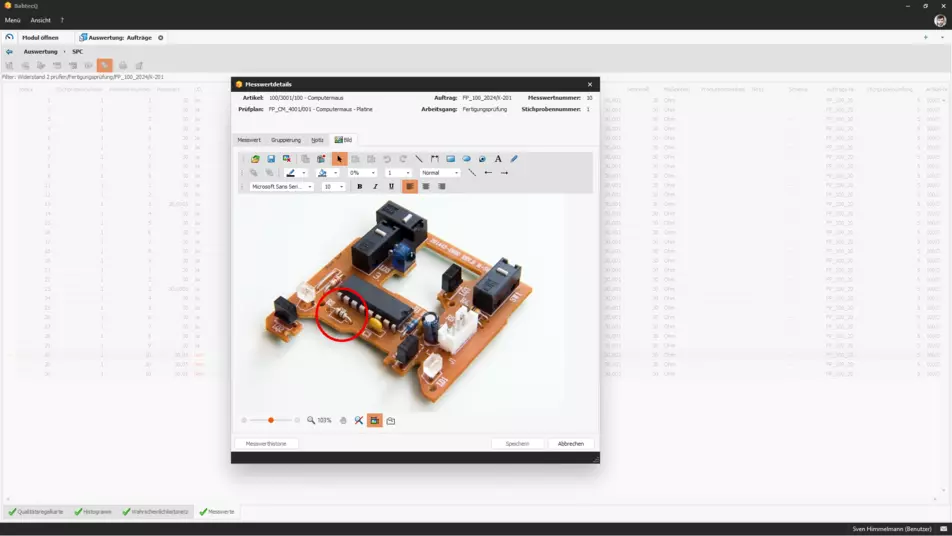Open the Menü menu
The image size is (952, 536).
pyautogui.click(x=12, y=21)
